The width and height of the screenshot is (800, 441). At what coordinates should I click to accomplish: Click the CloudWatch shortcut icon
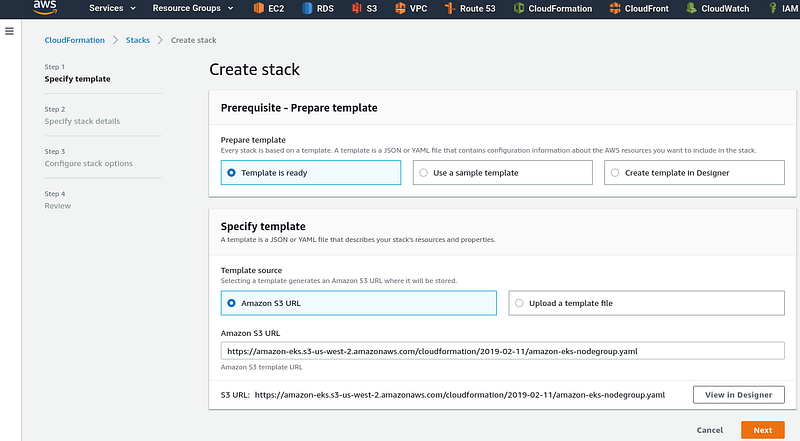(691, 8)
